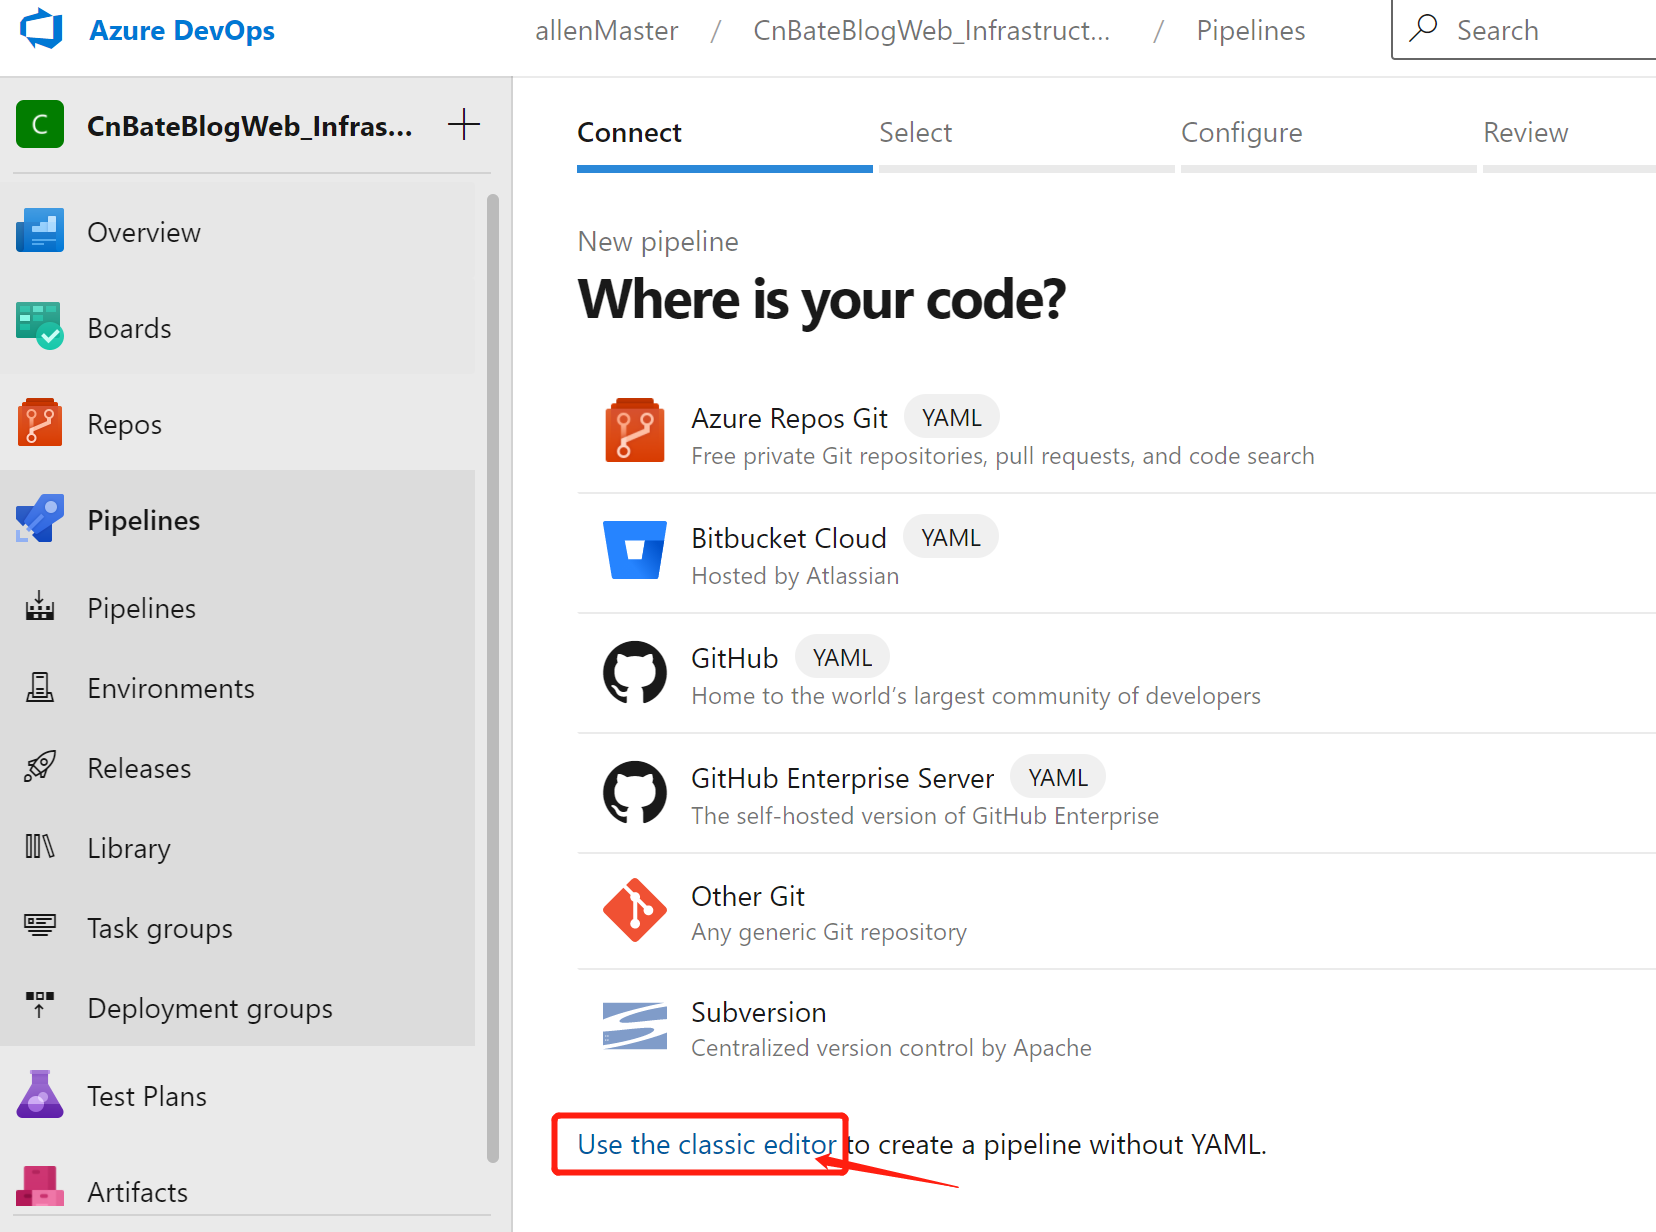Click the Deployment groups icon
This screenshot has height=1232, width=1656.
(x=40, y=1005)
